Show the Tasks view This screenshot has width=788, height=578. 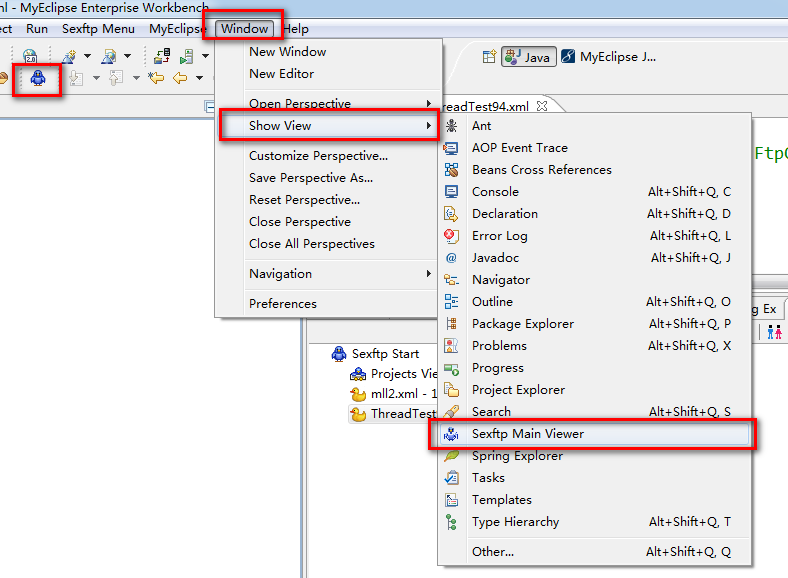click(x=595, y=478)
